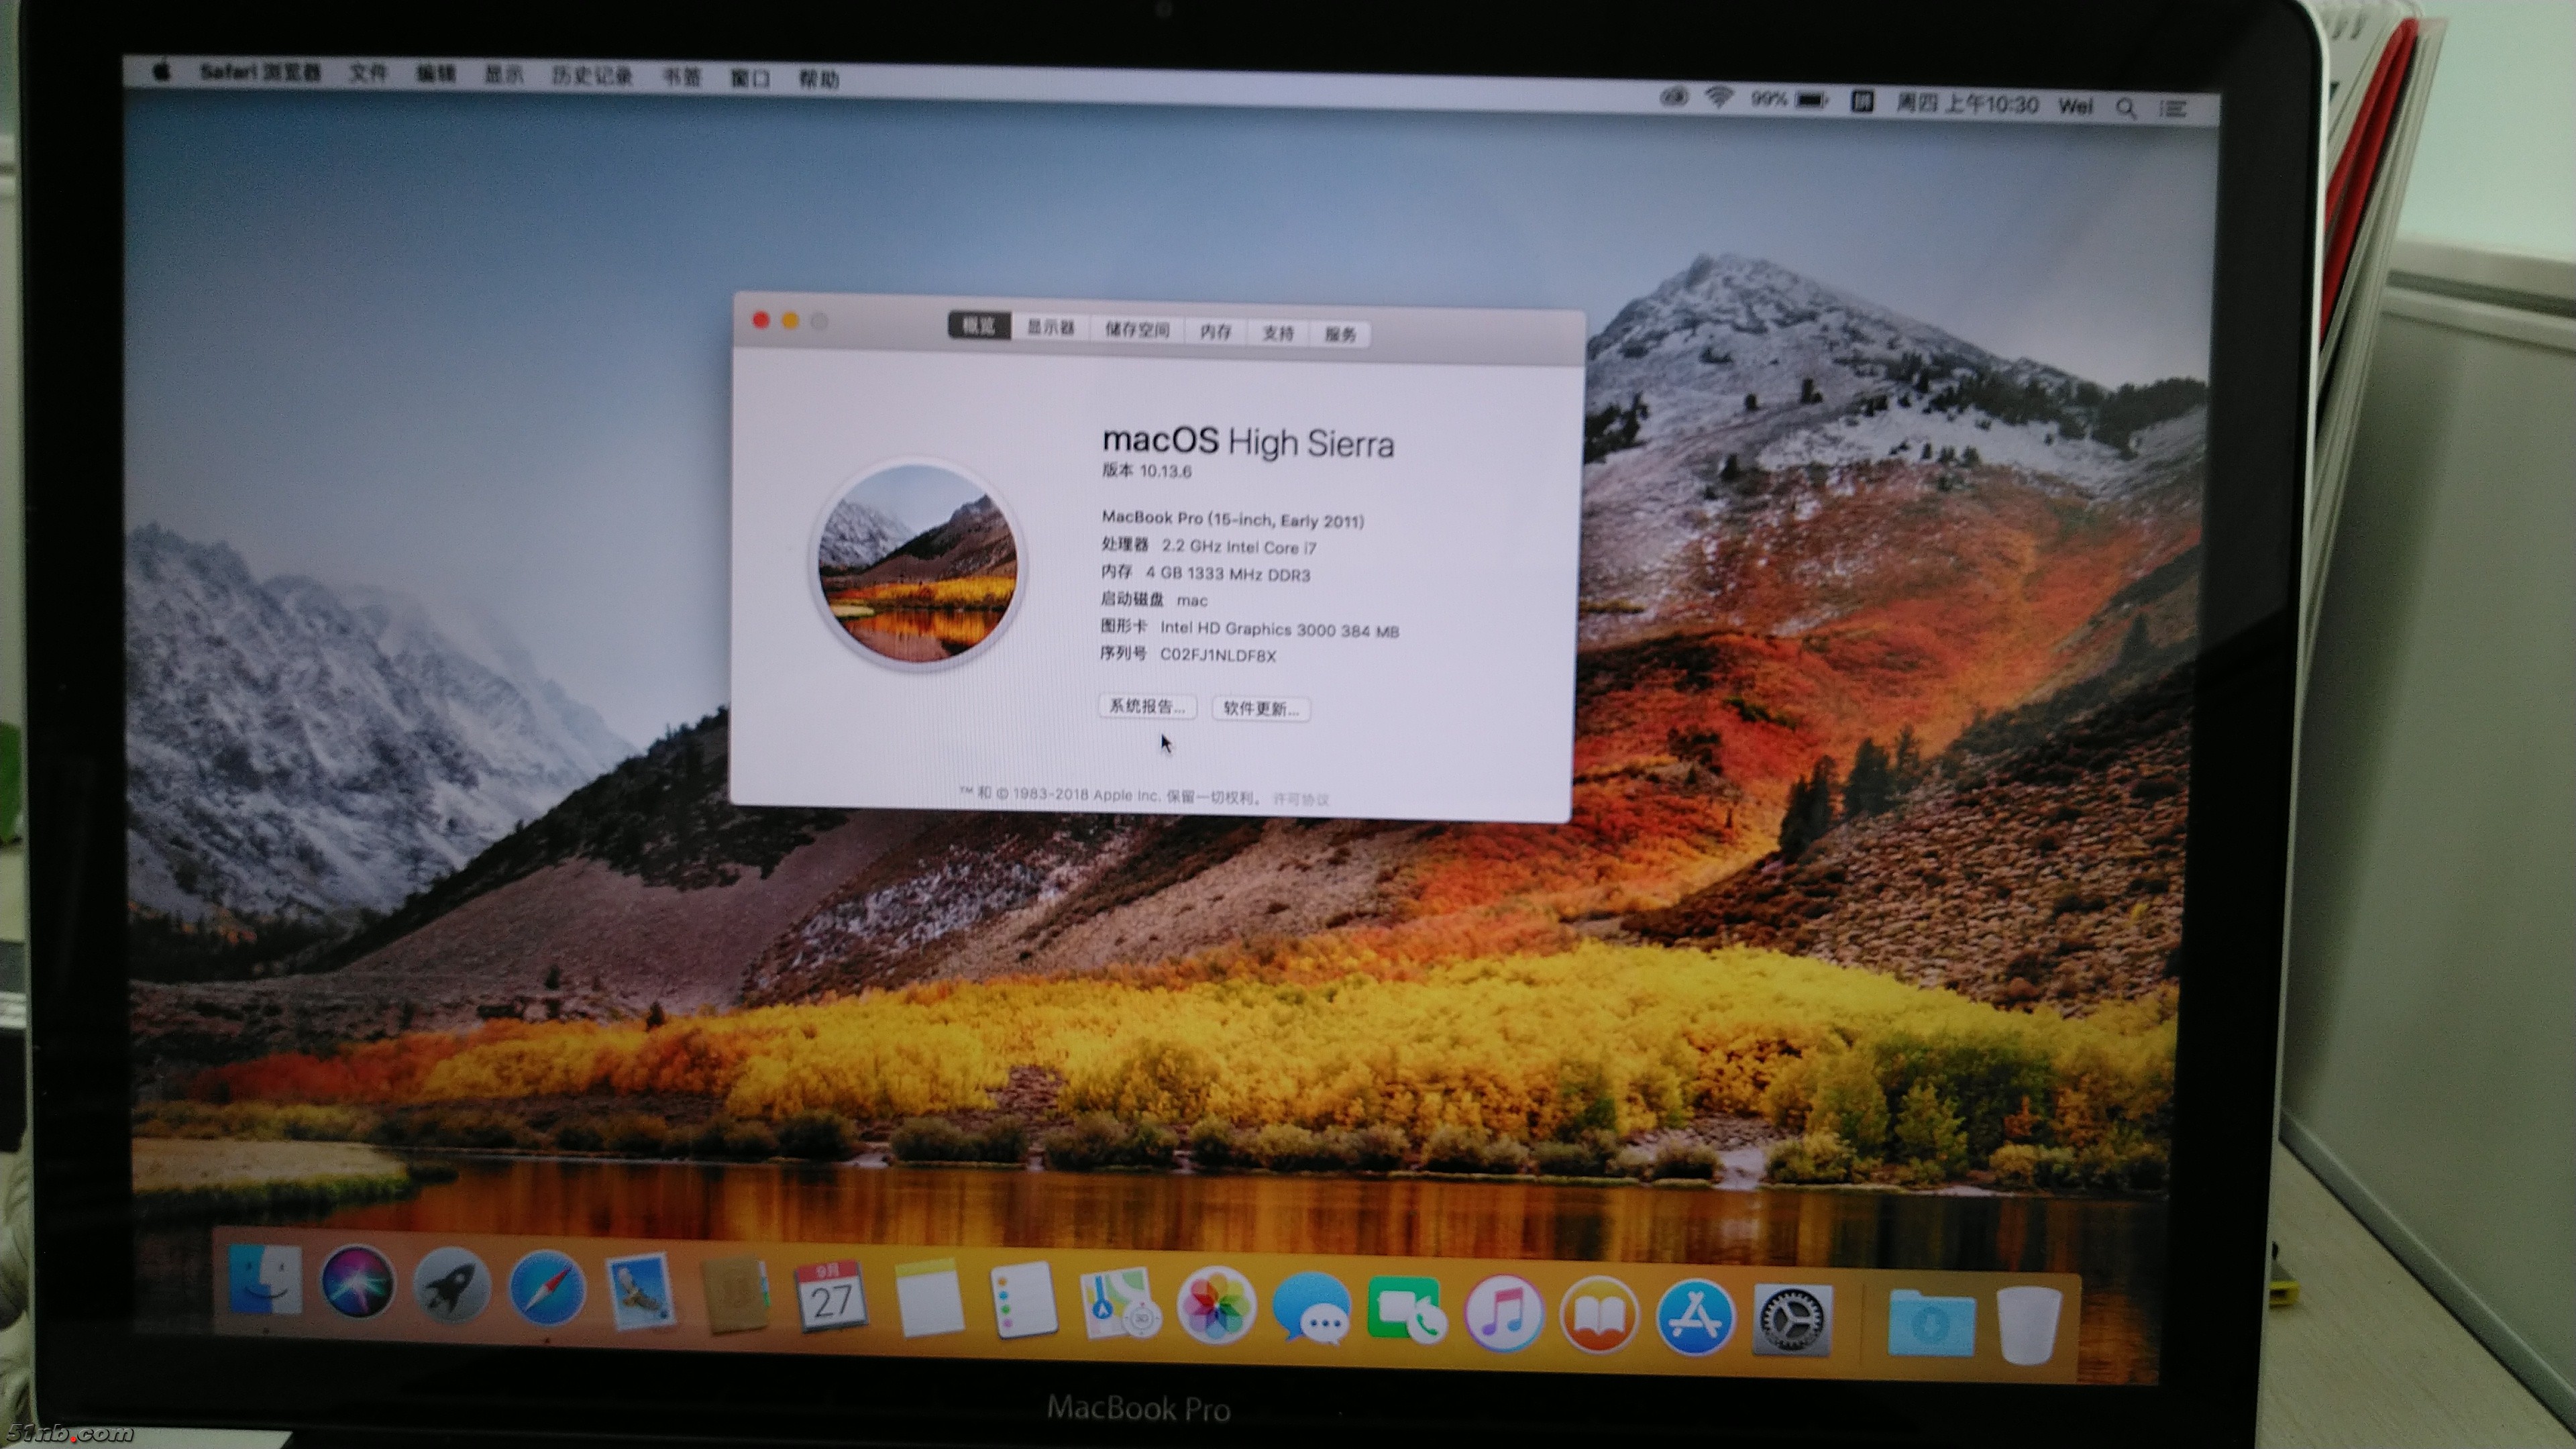Open Notification Center list icon
This screenshot has height=1449, width=2576.
click(x=2173, y=108)
